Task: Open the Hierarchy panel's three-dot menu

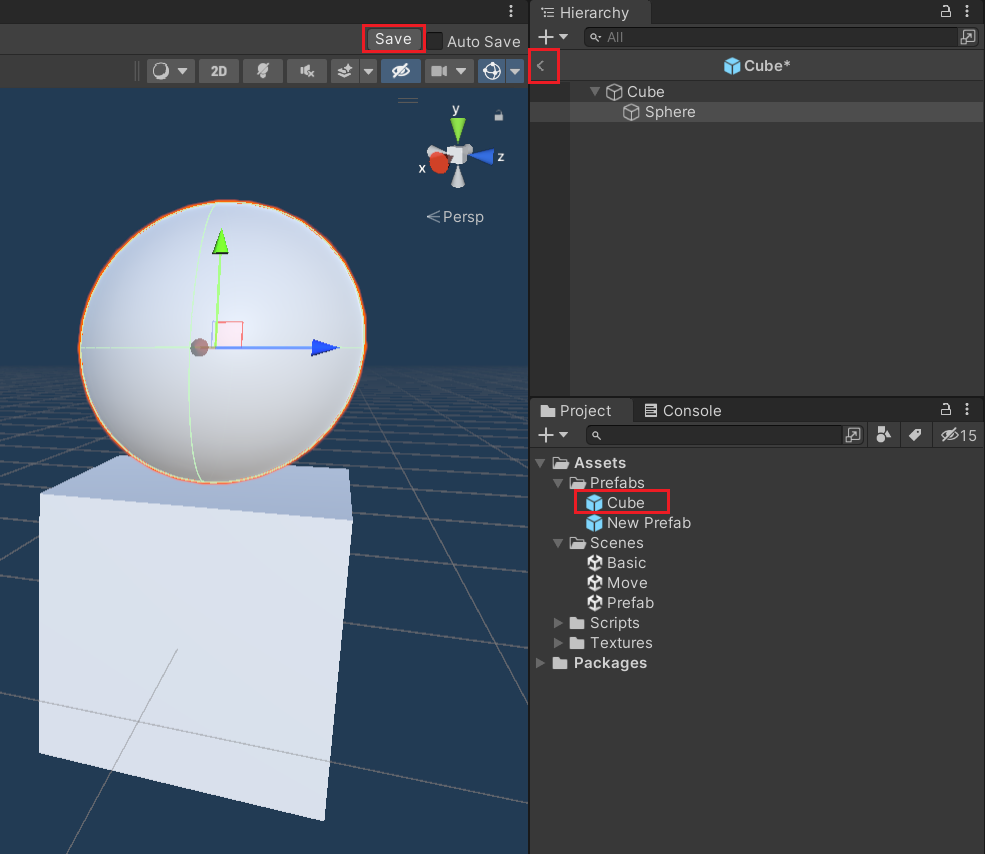Action: [x=967, y=12]
